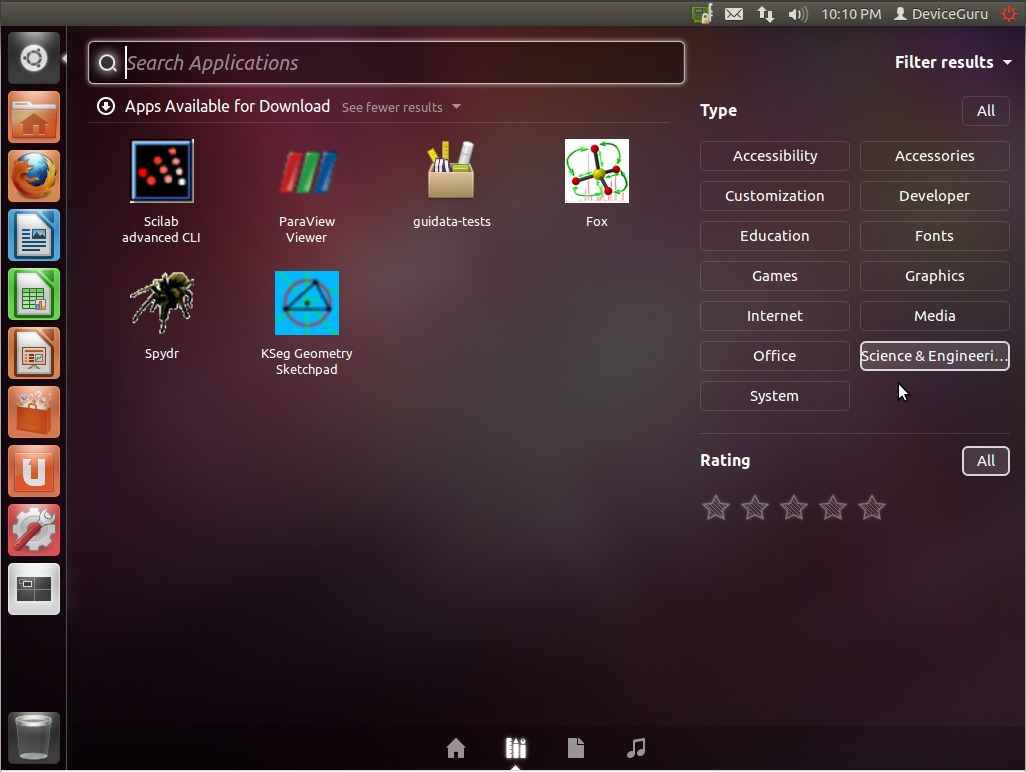Toggle the Internet type filter
This screenshot has width=1026, height=772.
[775, 316]
